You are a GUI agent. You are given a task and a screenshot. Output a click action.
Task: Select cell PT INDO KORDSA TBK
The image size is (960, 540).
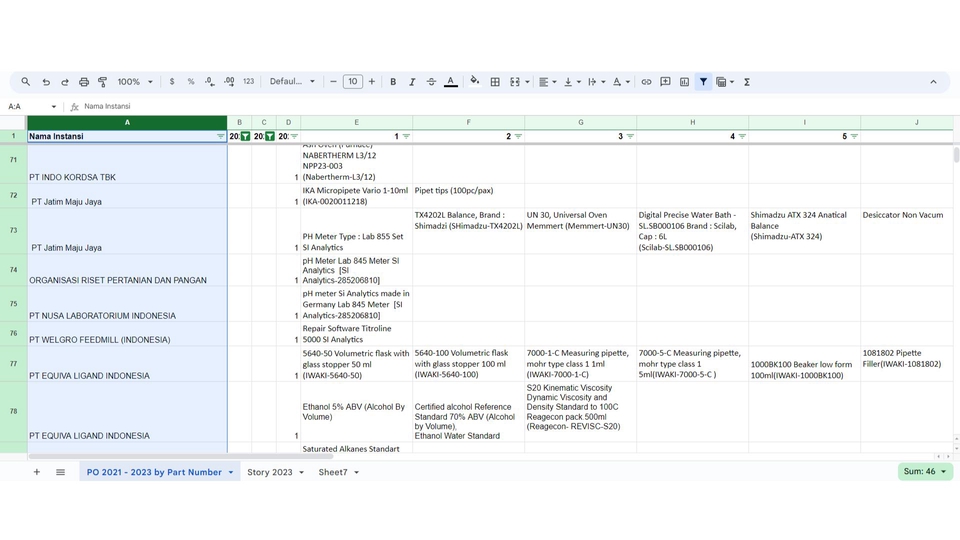click(127, 165)
